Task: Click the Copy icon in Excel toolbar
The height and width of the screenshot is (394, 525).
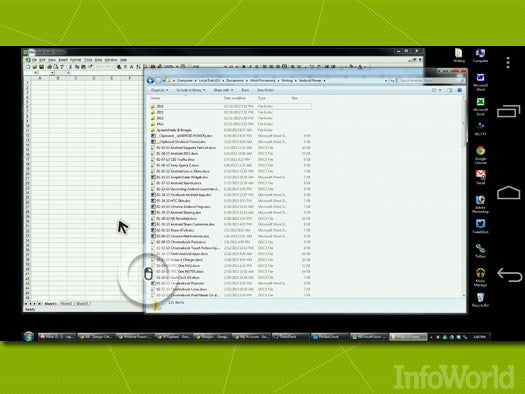Action: click(77, 67)
